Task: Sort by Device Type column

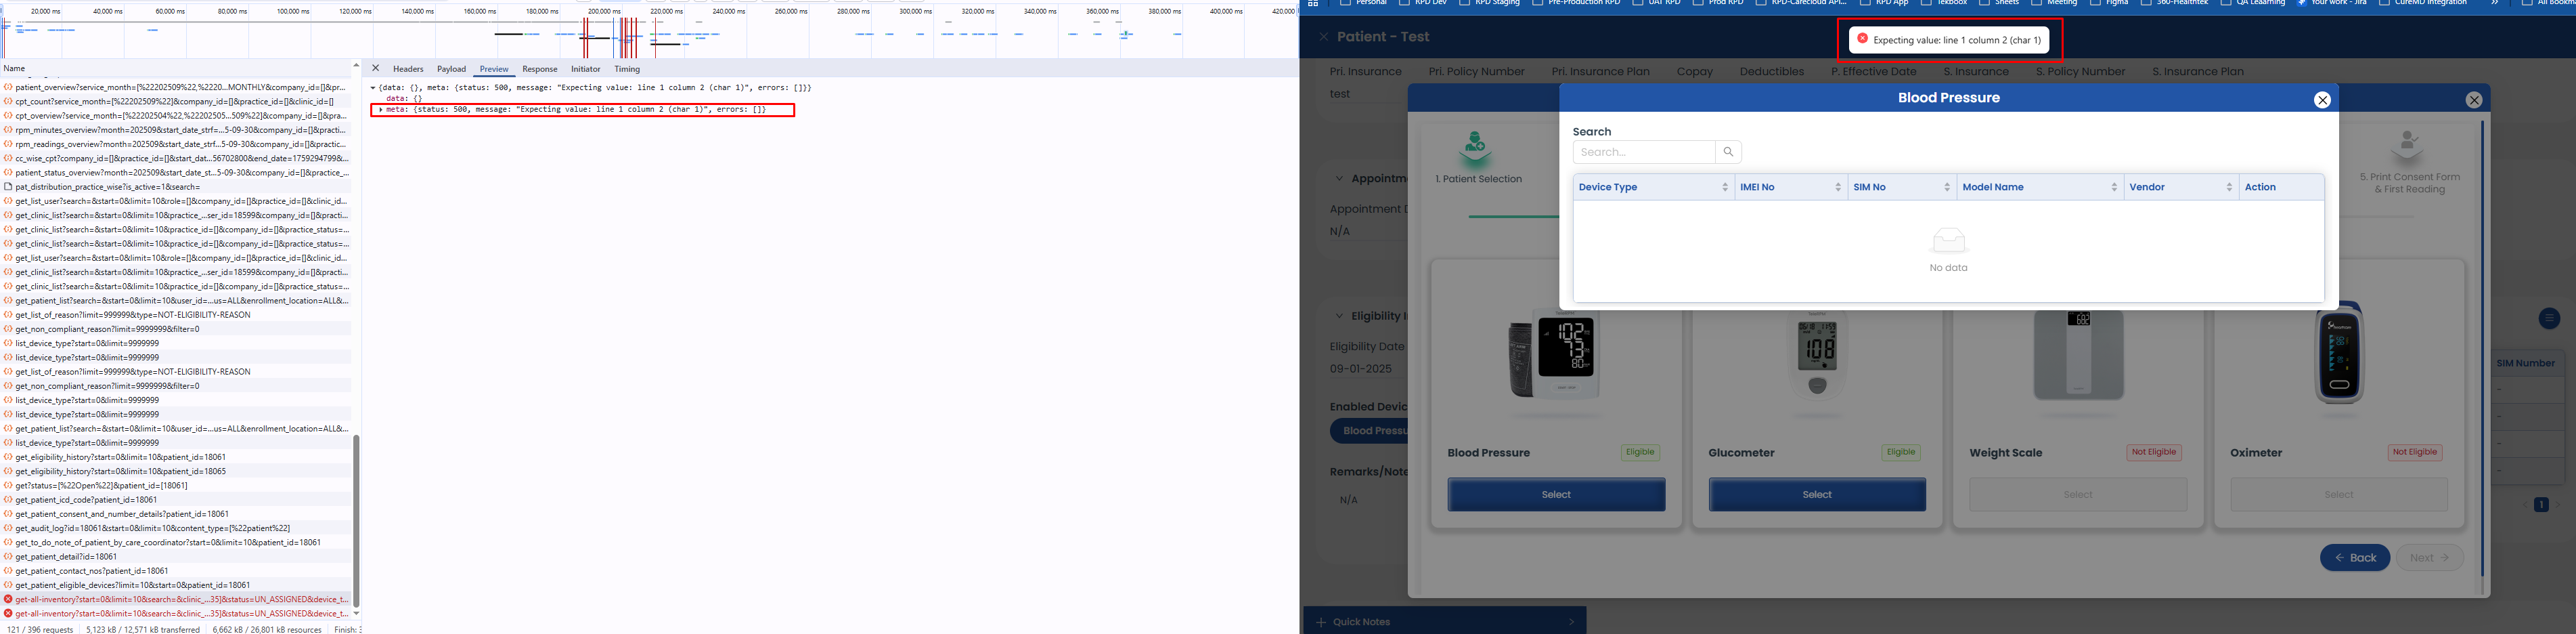Action: 1724,187
